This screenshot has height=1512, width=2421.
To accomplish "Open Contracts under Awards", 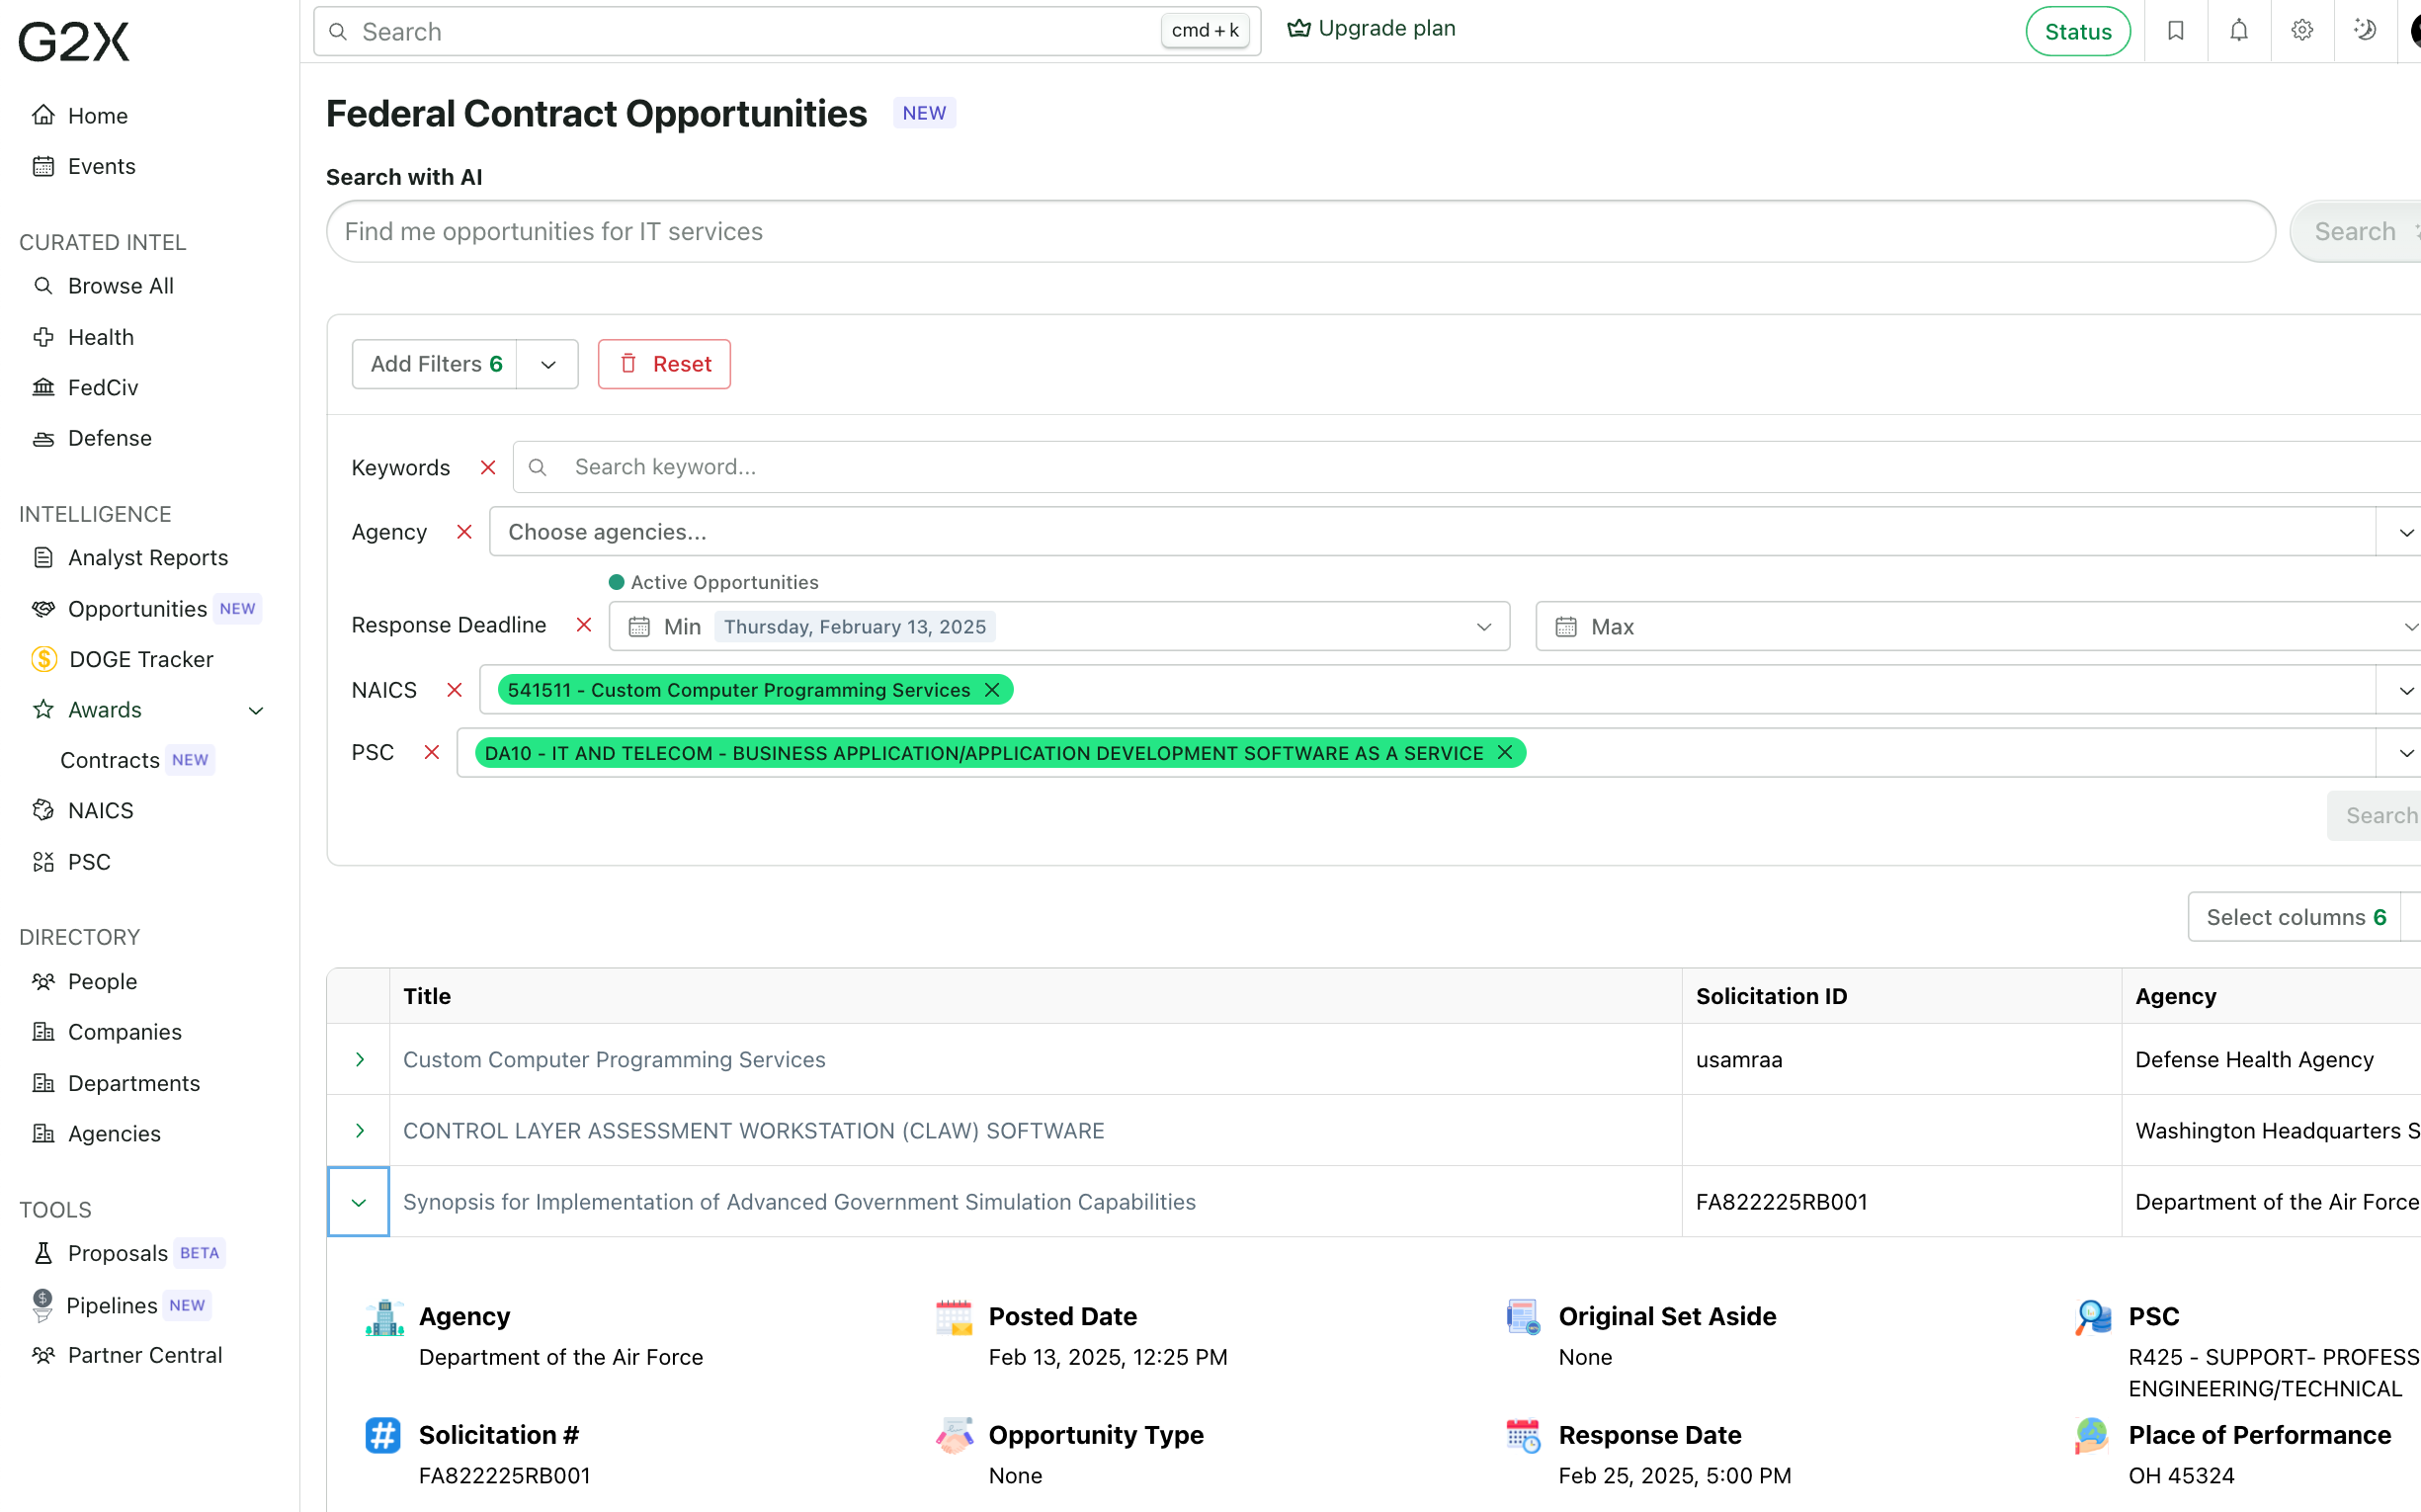I will pyautogui.click(x=109, y=760).
